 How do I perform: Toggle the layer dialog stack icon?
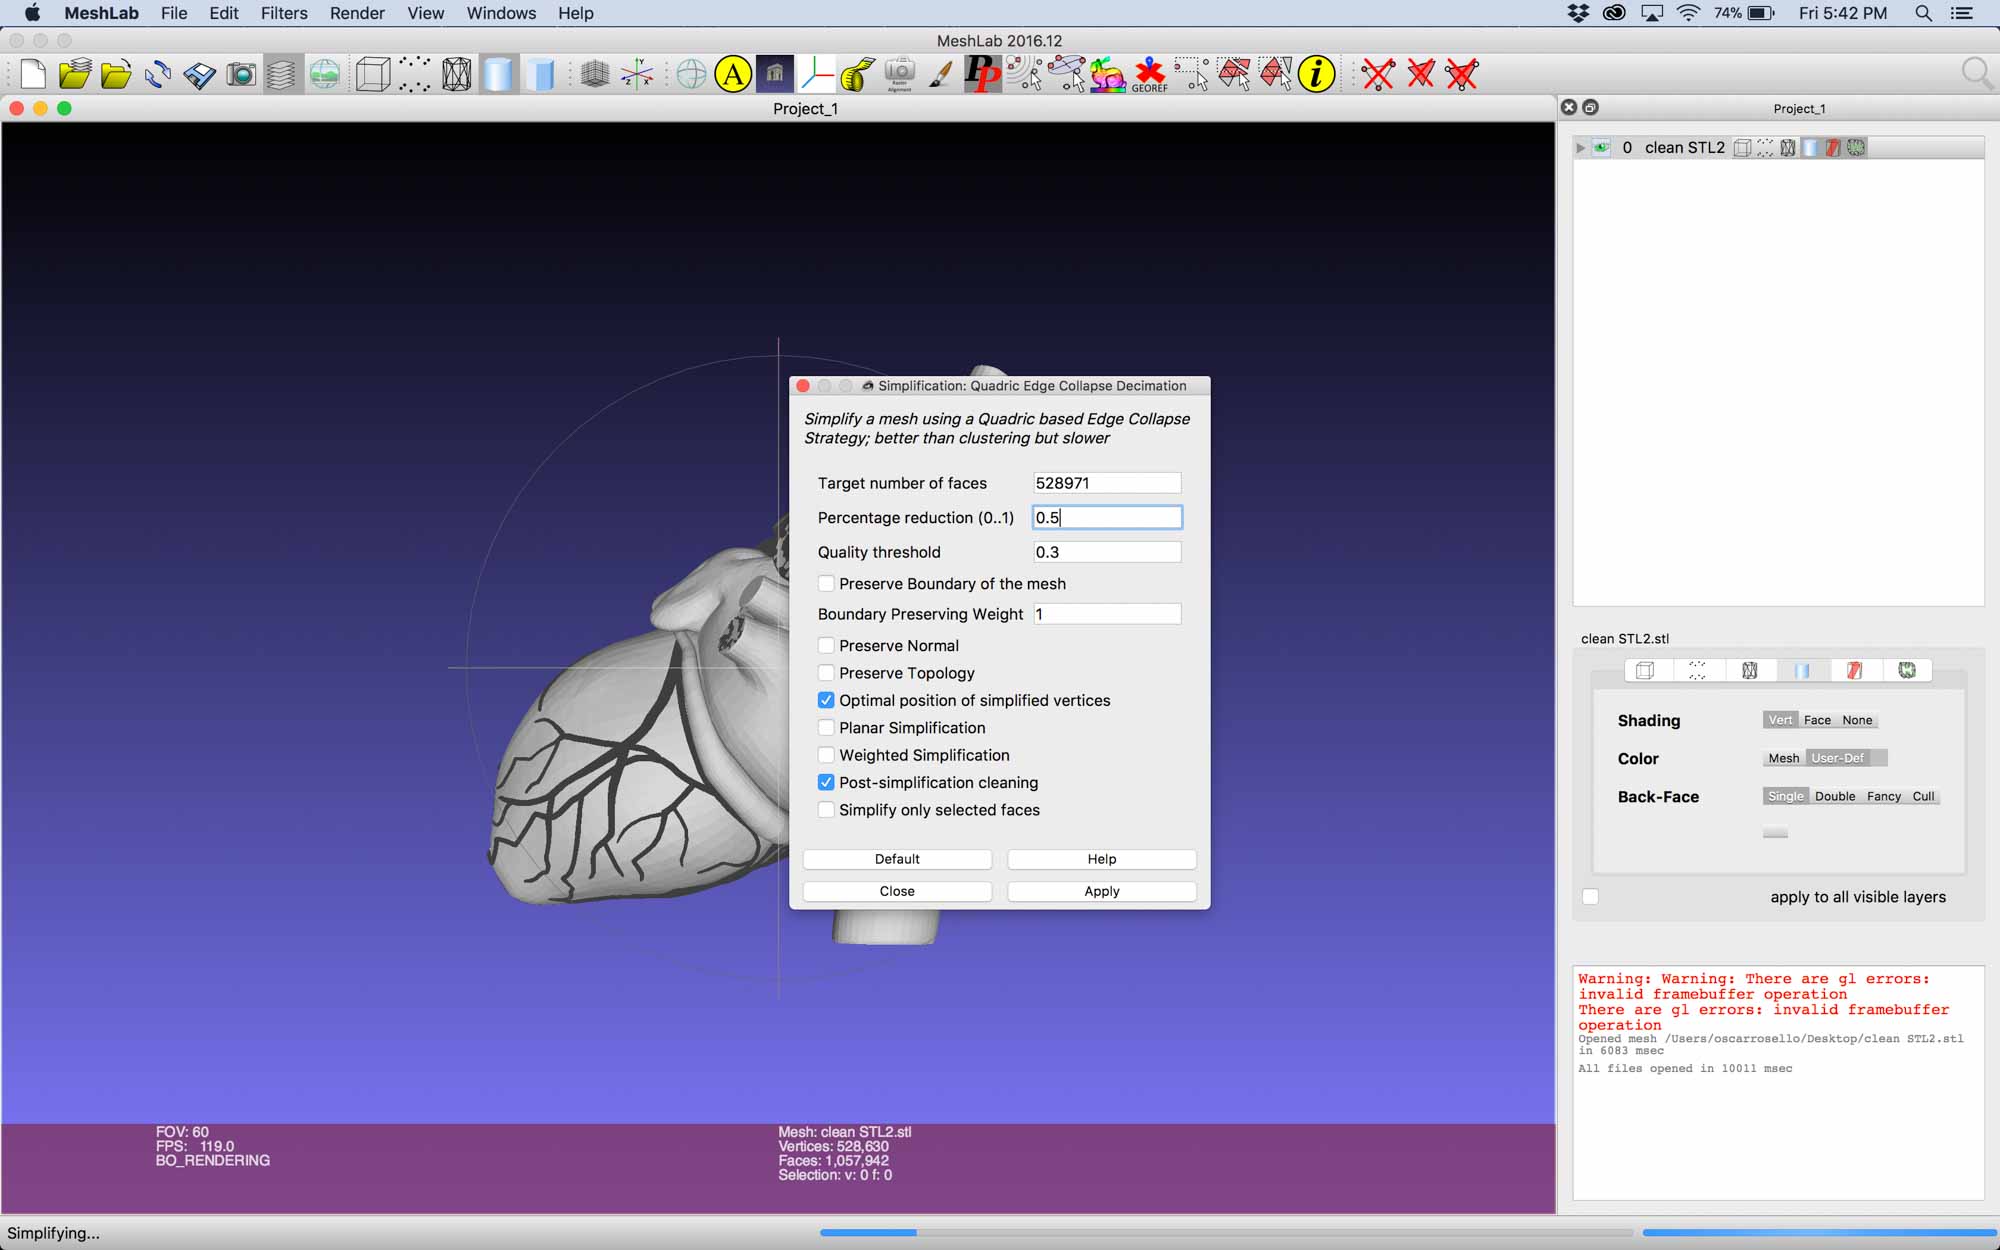pos(282,74)
